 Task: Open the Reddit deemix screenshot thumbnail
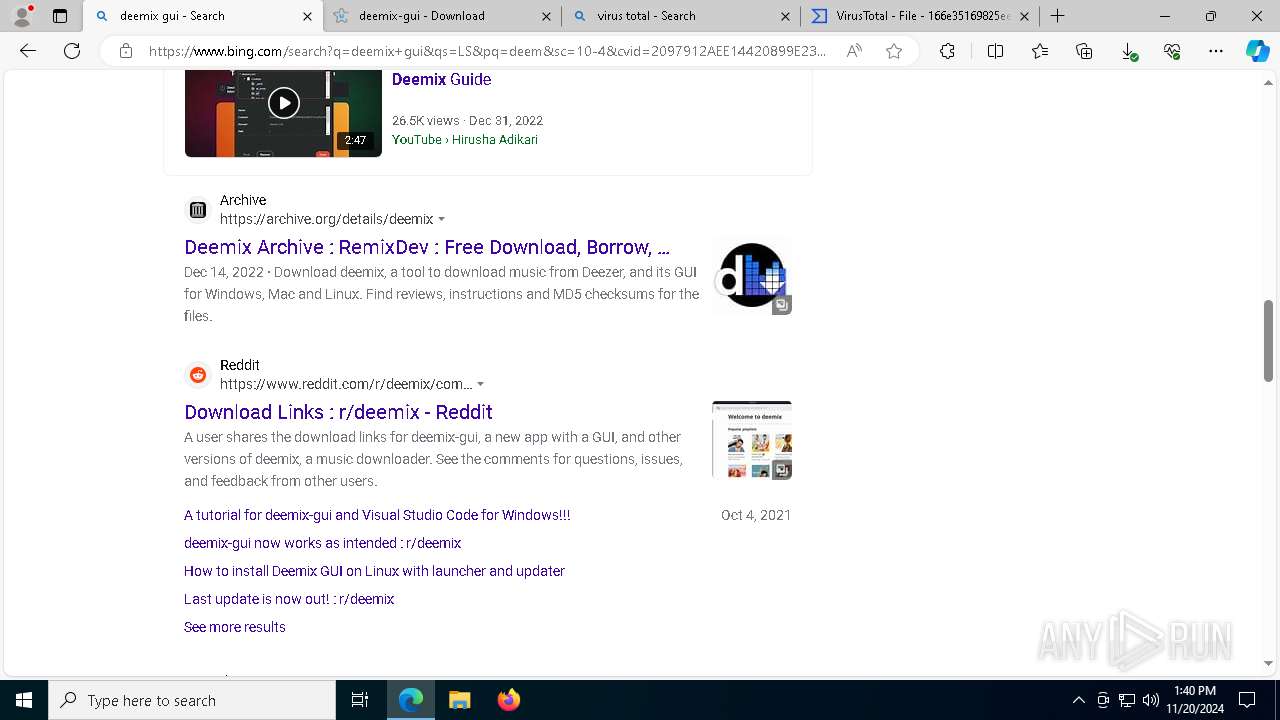coord(752,440)
